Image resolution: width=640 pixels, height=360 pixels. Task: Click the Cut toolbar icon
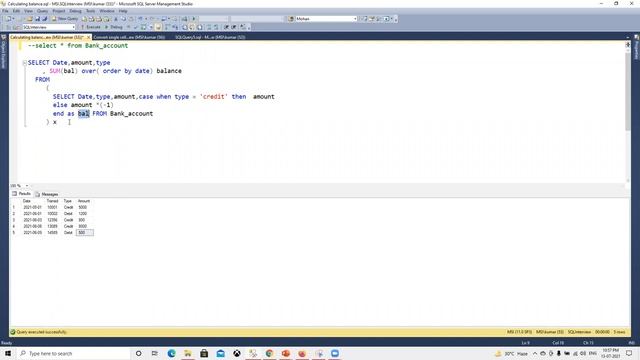116,19
